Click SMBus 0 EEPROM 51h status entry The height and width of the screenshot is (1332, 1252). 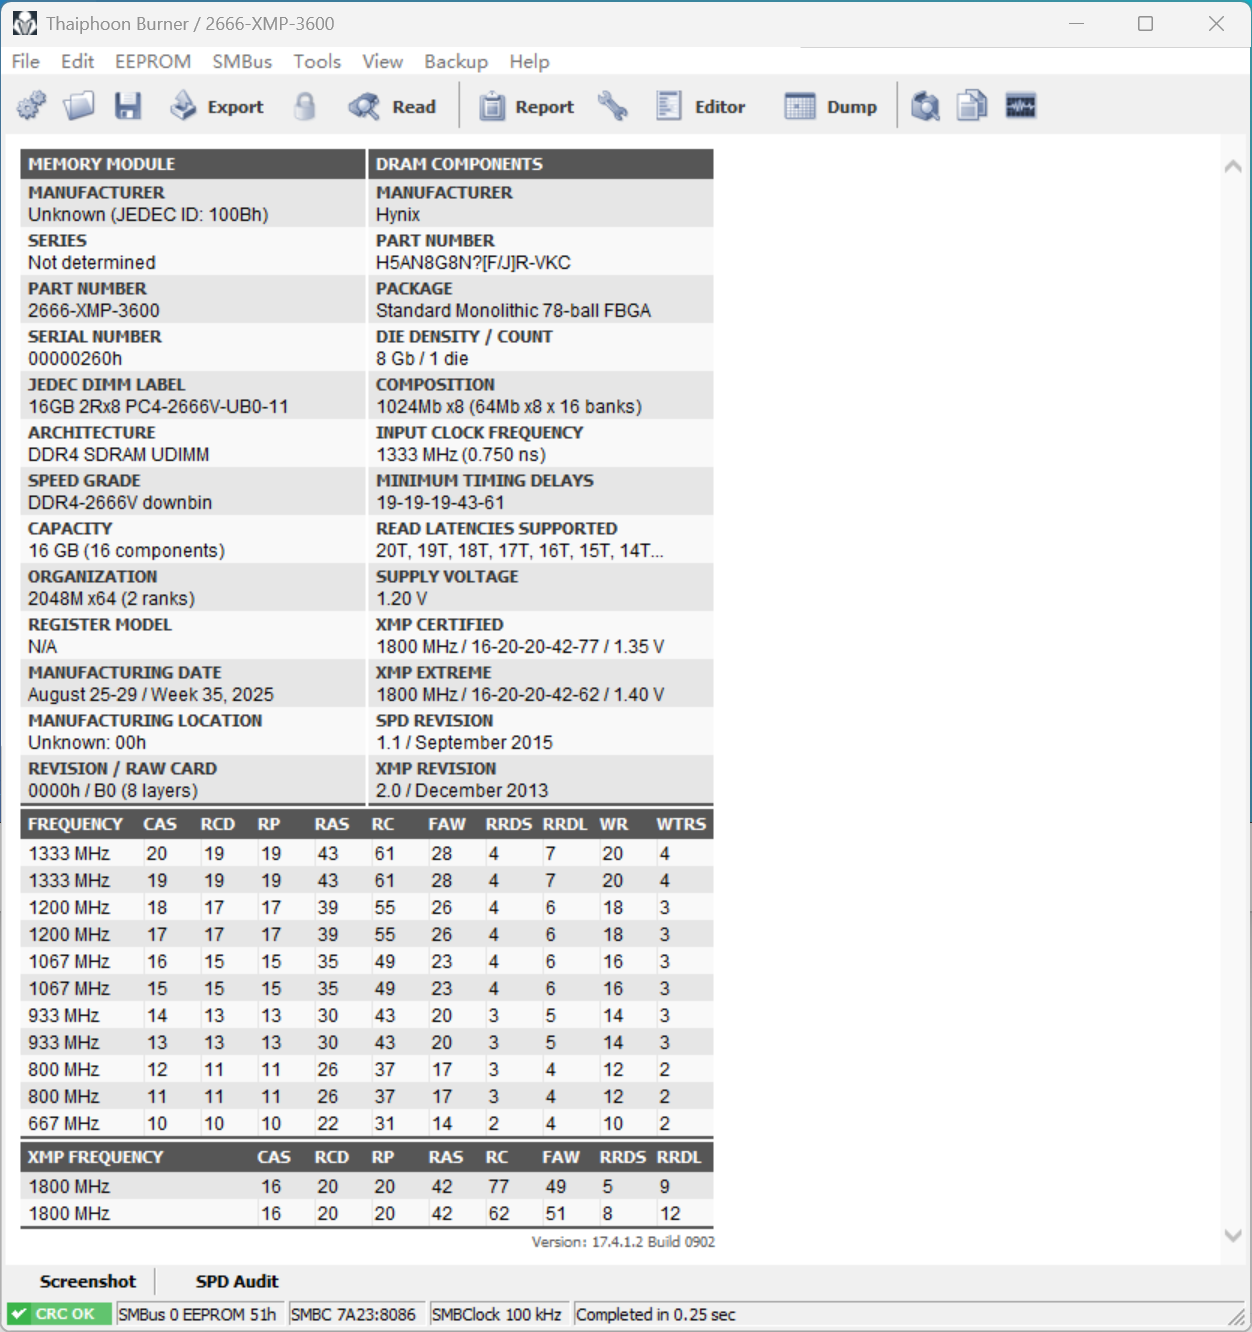tap(197, 1314)
